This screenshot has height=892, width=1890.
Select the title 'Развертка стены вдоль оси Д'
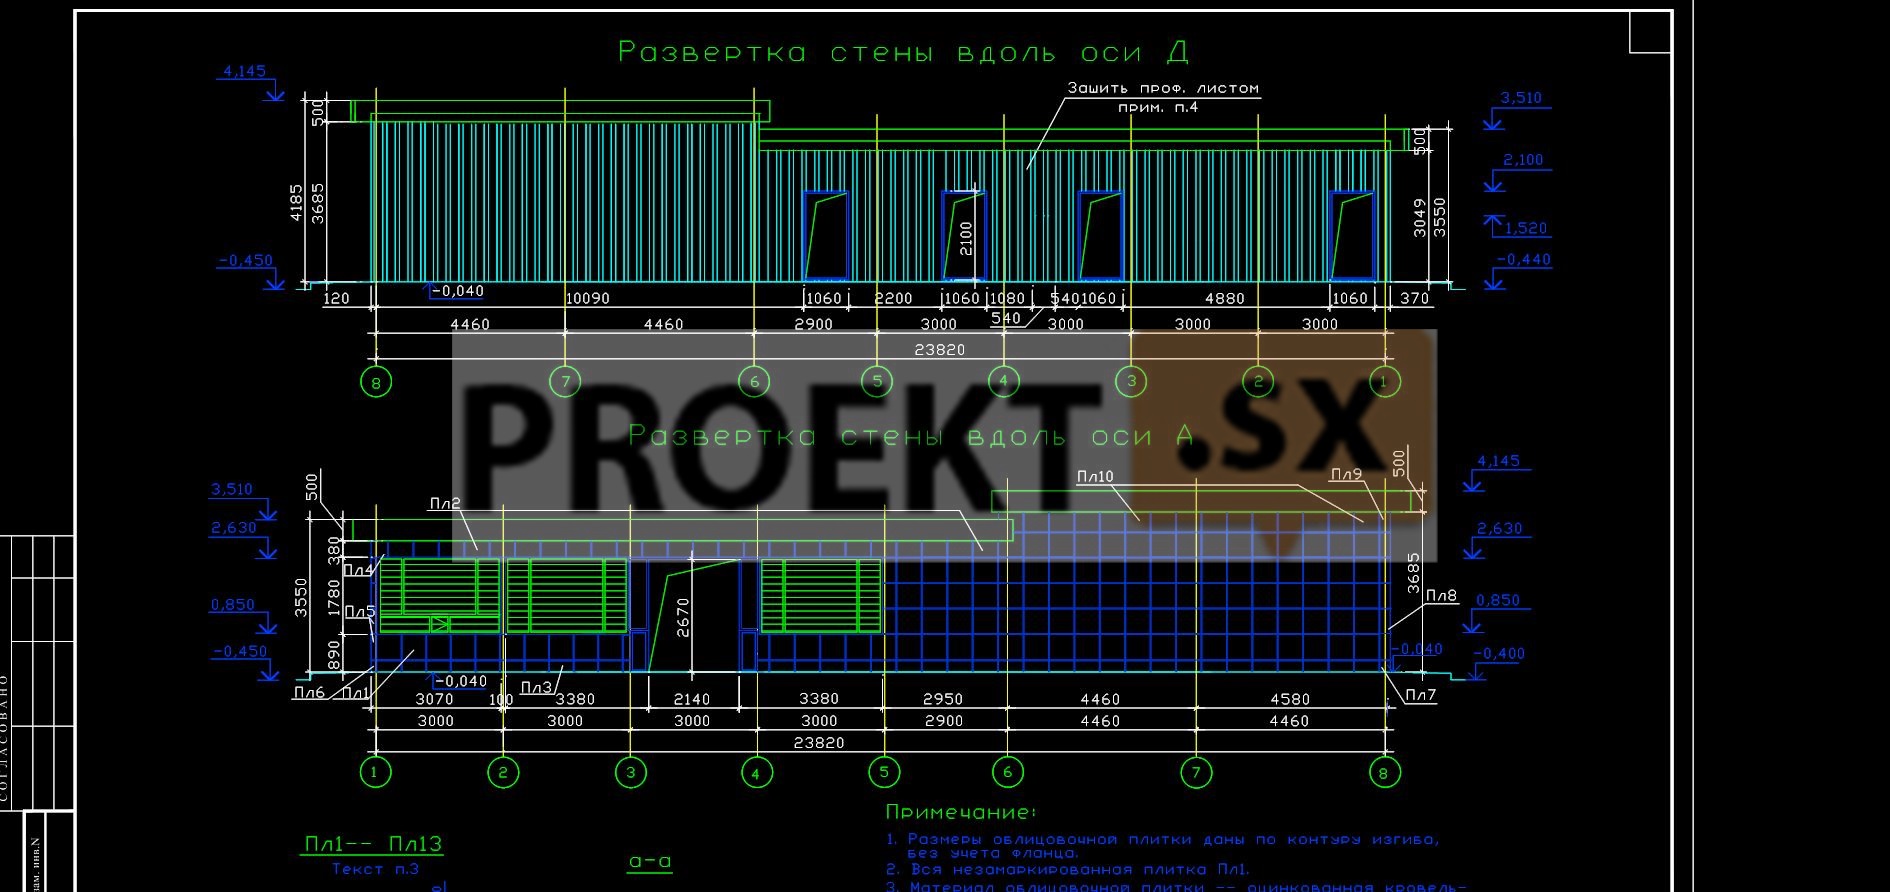[x=903, y=52]
